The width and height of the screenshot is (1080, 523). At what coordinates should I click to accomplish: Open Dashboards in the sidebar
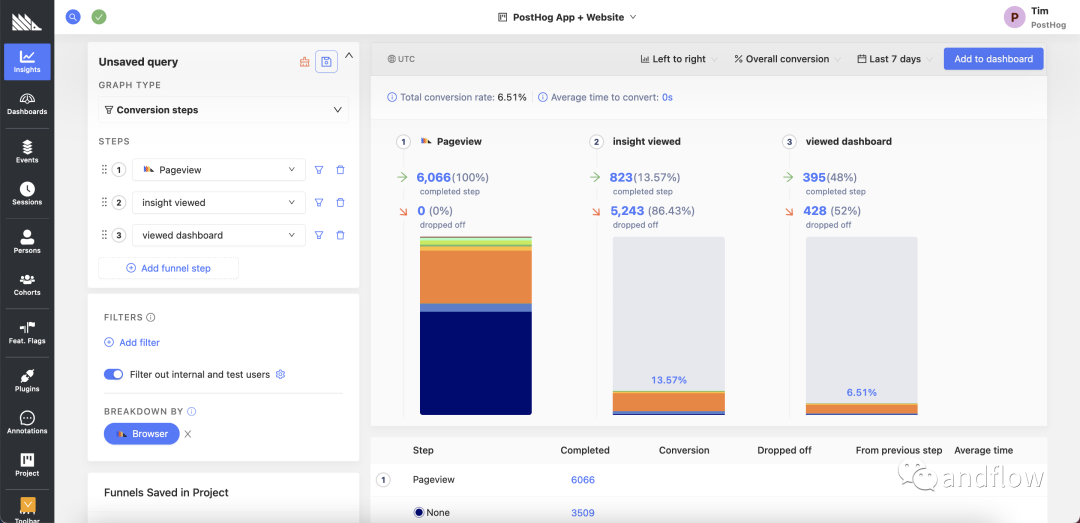coord(27,103)
